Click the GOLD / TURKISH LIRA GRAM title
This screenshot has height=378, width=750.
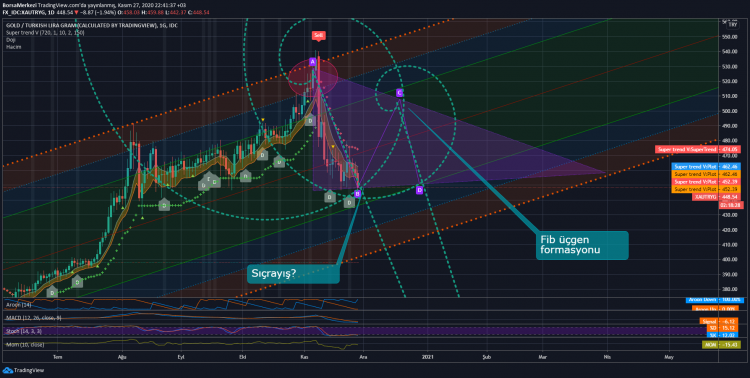pyautogui.click(x=91, y=25)
